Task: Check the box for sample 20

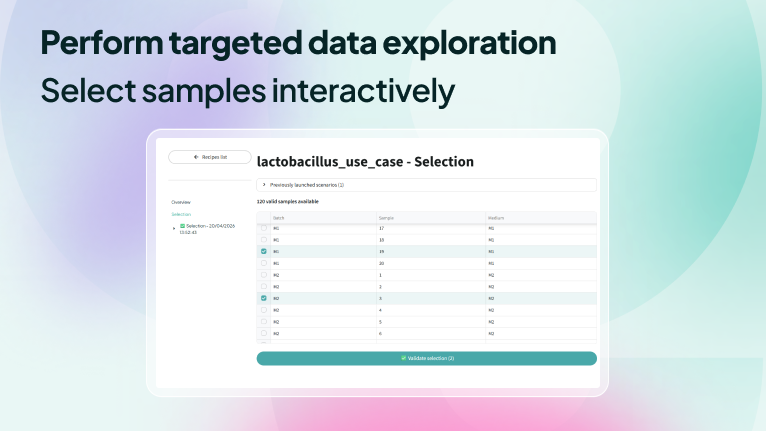Action: [x=264, y=263]
